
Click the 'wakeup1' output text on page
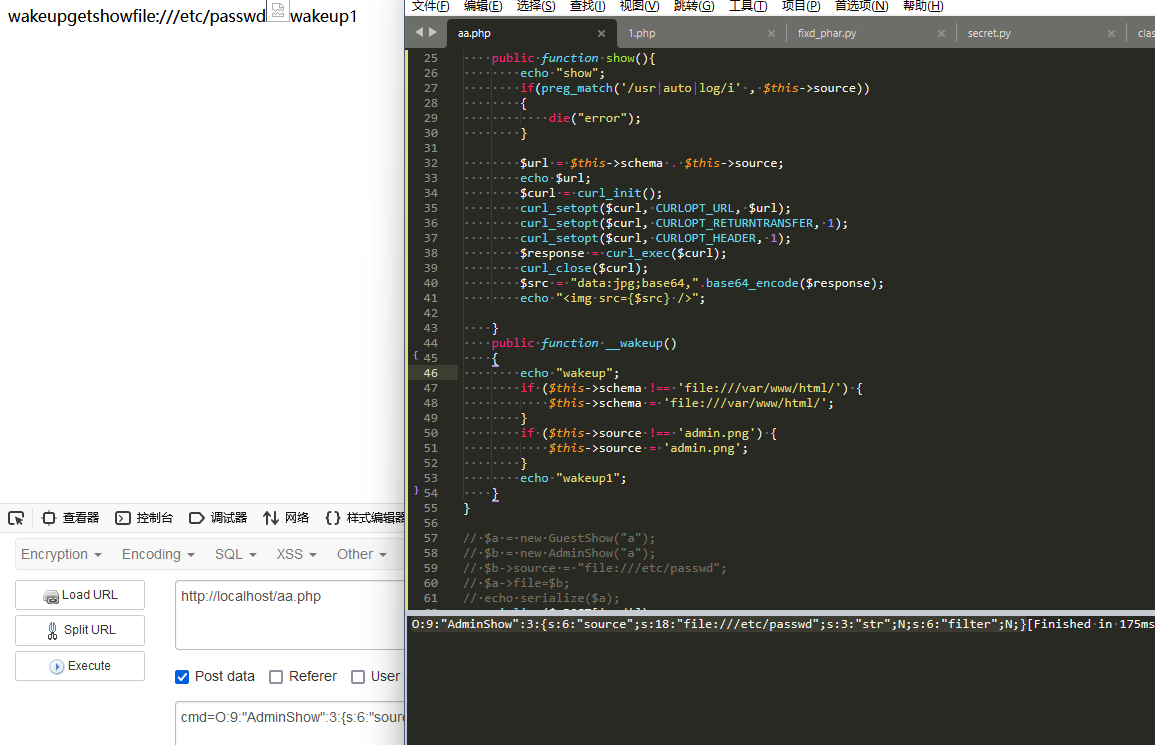click(x=323, y=16)
